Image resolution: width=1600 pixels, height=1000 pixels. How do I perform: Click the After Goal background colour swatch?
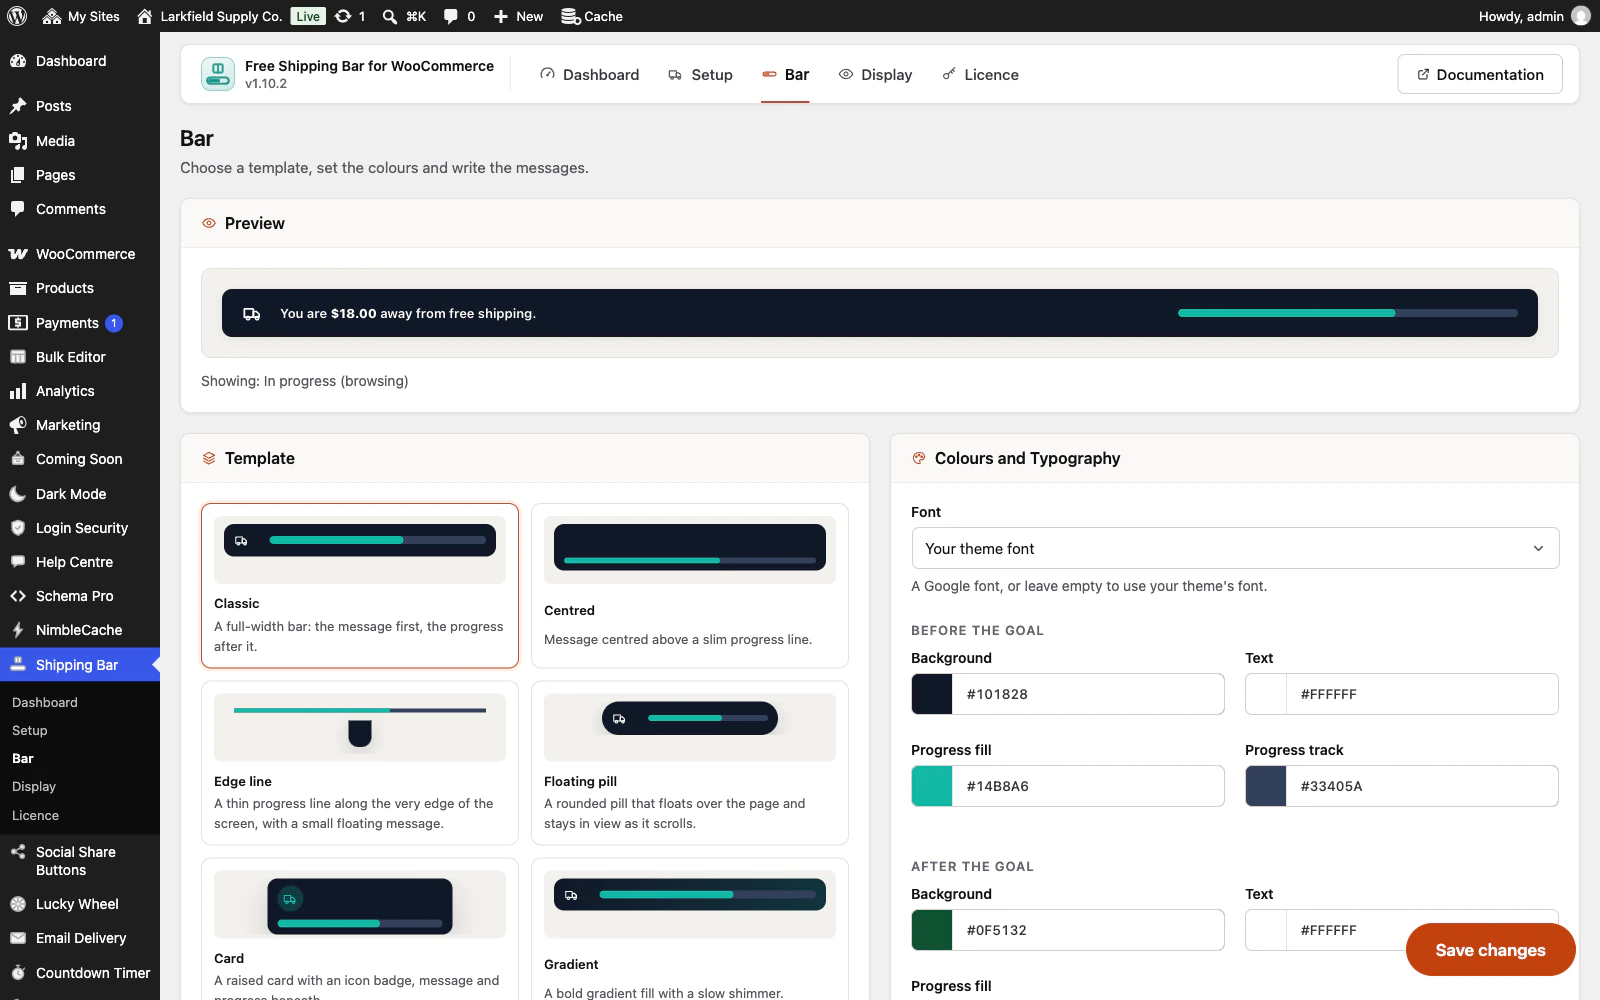point(932,930)
